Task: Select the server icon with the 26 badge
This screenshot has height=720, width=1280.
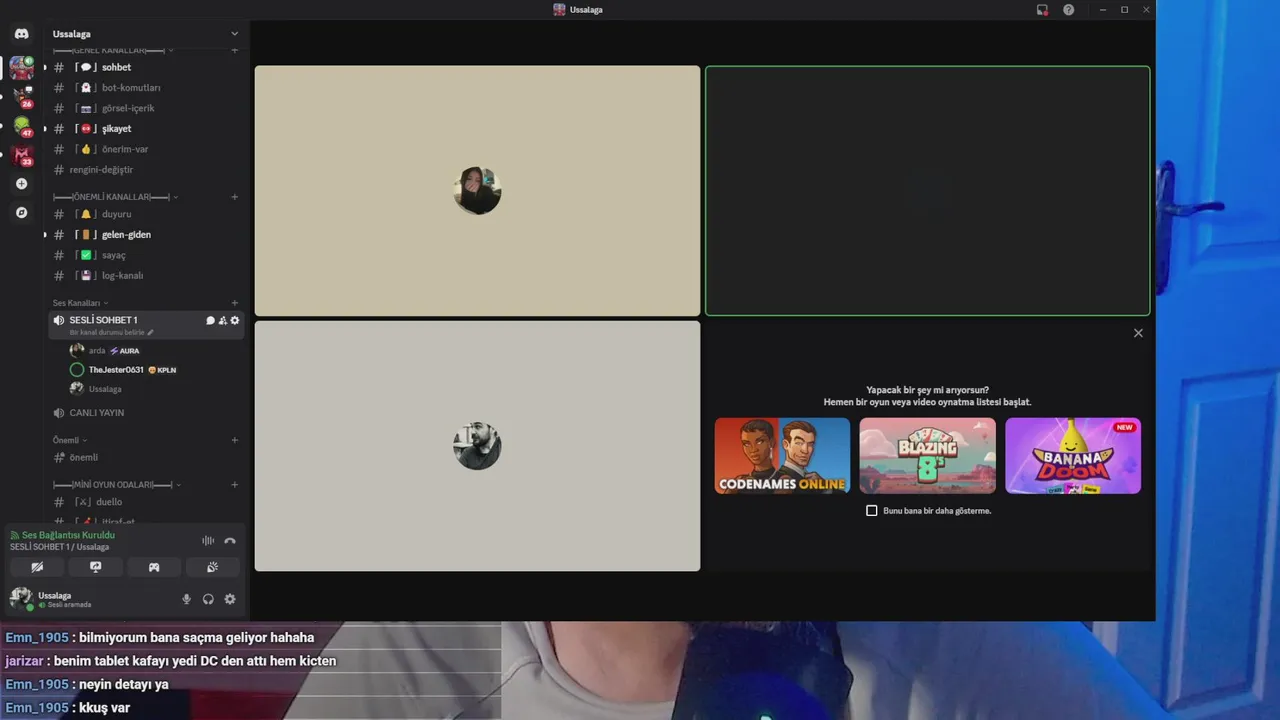Action: point(22,96)
